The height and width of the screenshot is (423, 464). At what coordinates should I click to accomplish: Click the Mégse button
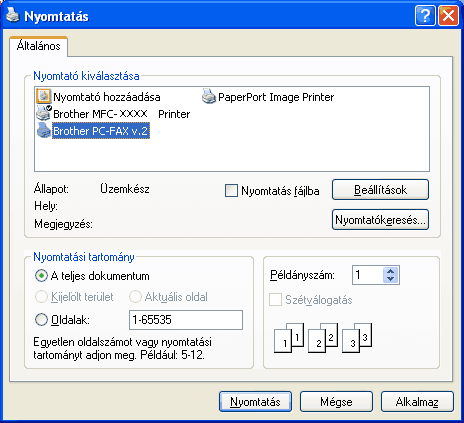336,402
